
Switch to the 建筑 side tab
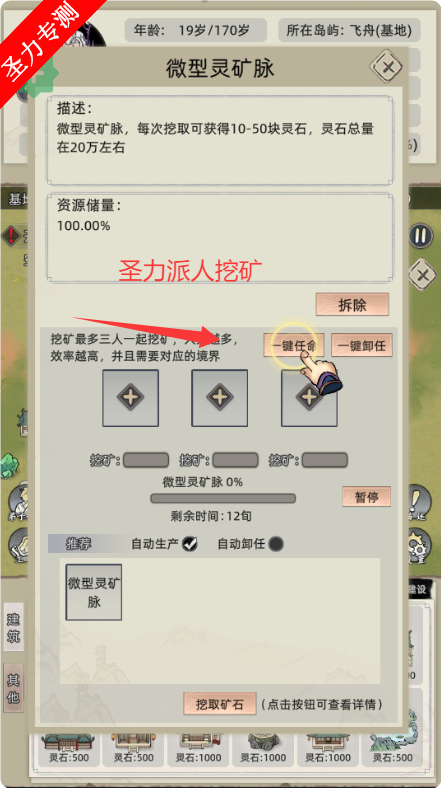[13, 627]
